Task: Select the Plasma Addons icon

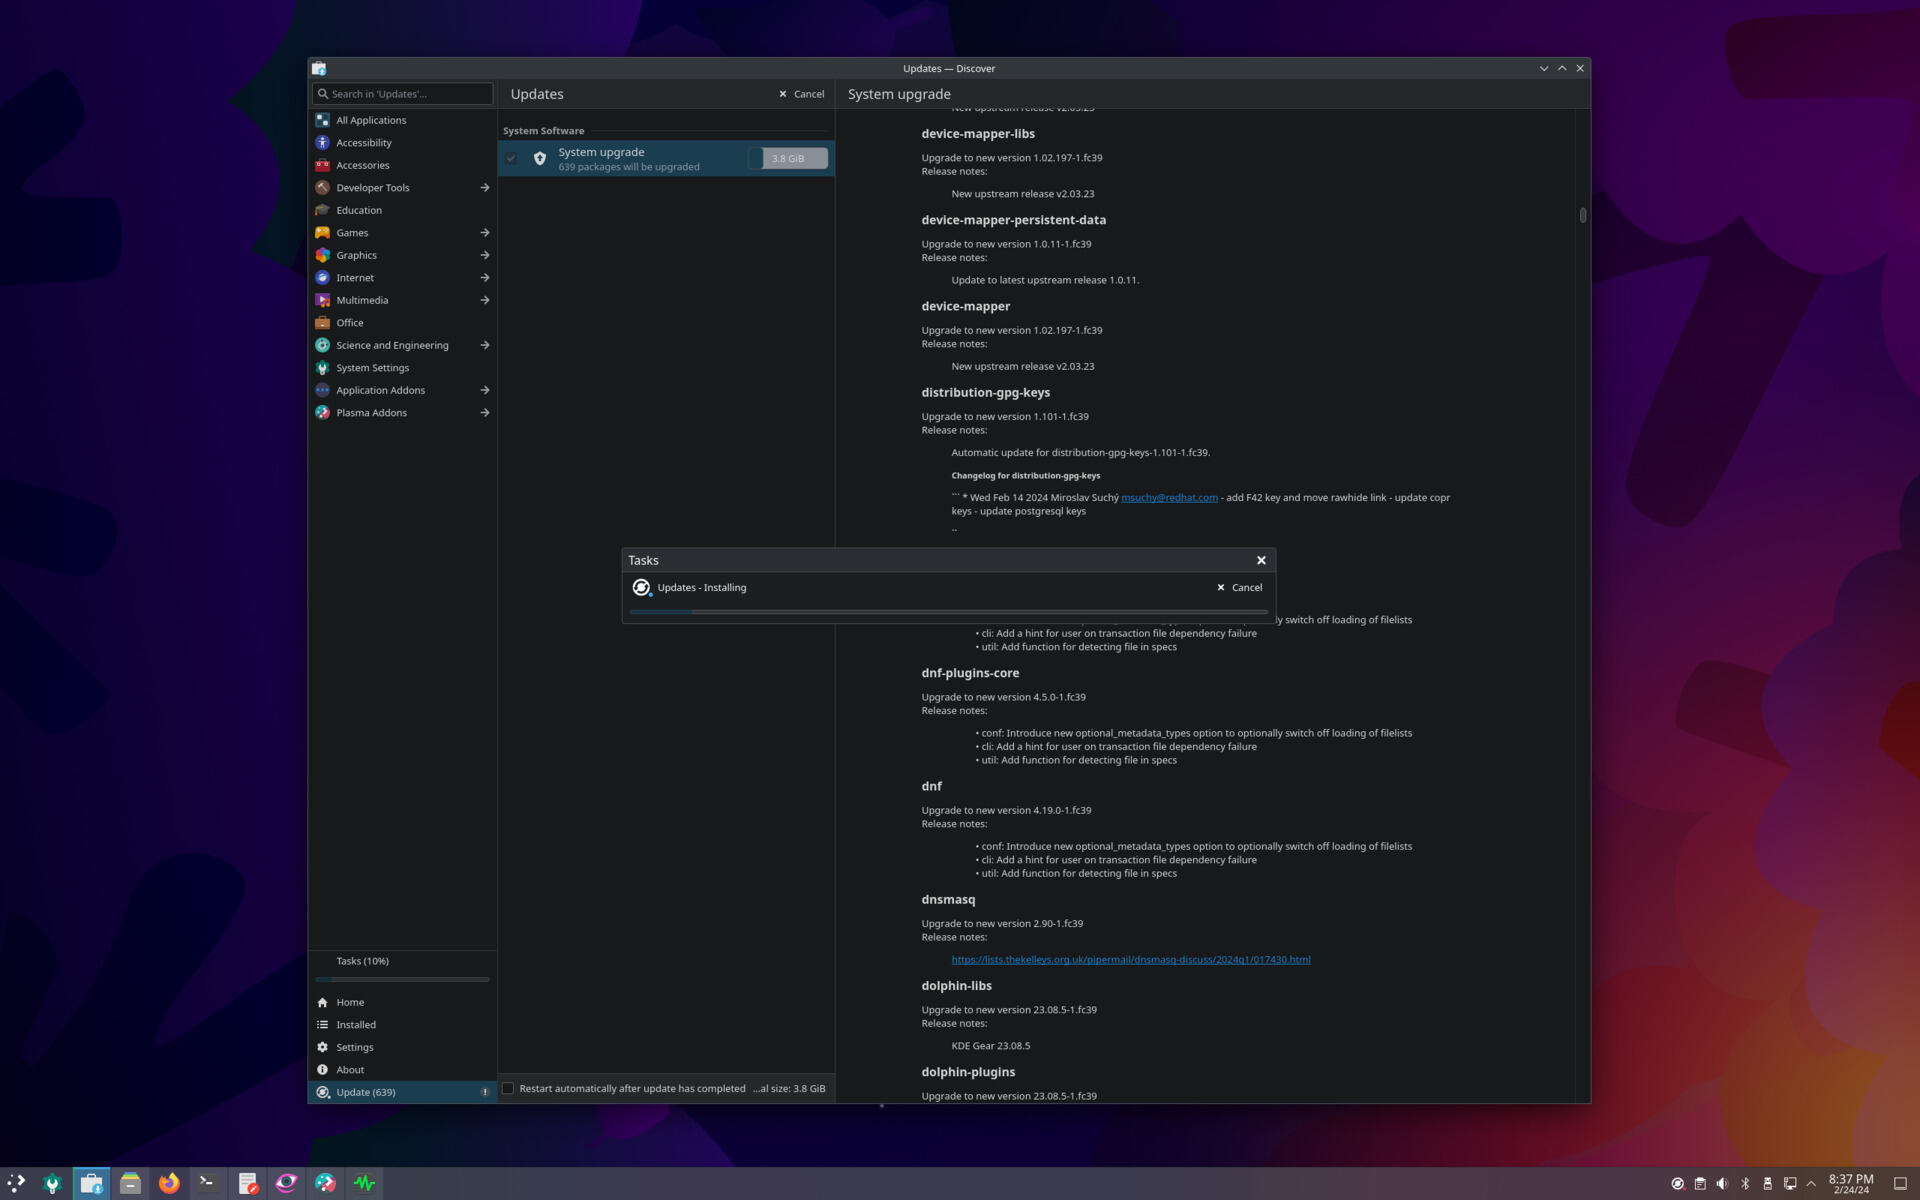Action: tap(322, 413)
